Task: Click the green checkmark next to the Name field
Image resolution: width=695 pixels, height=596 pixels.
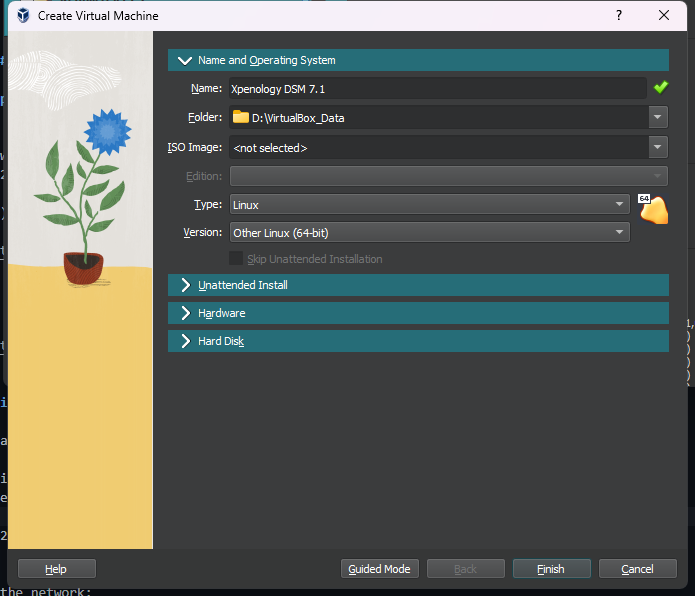Action: (660, 87)
